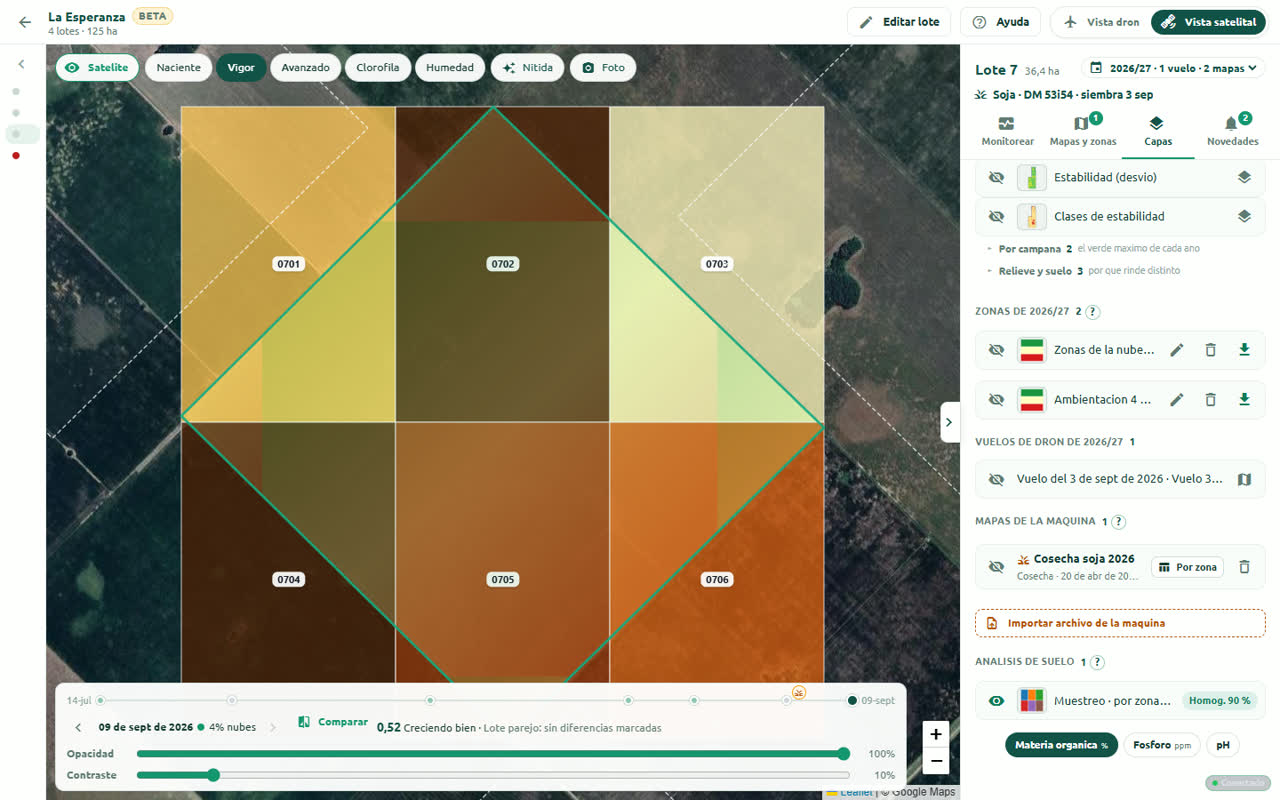This screenshot has width=1280, height=800.
Task: Open the Mapas y zonas tab
Action: (x=1083, y=131)
